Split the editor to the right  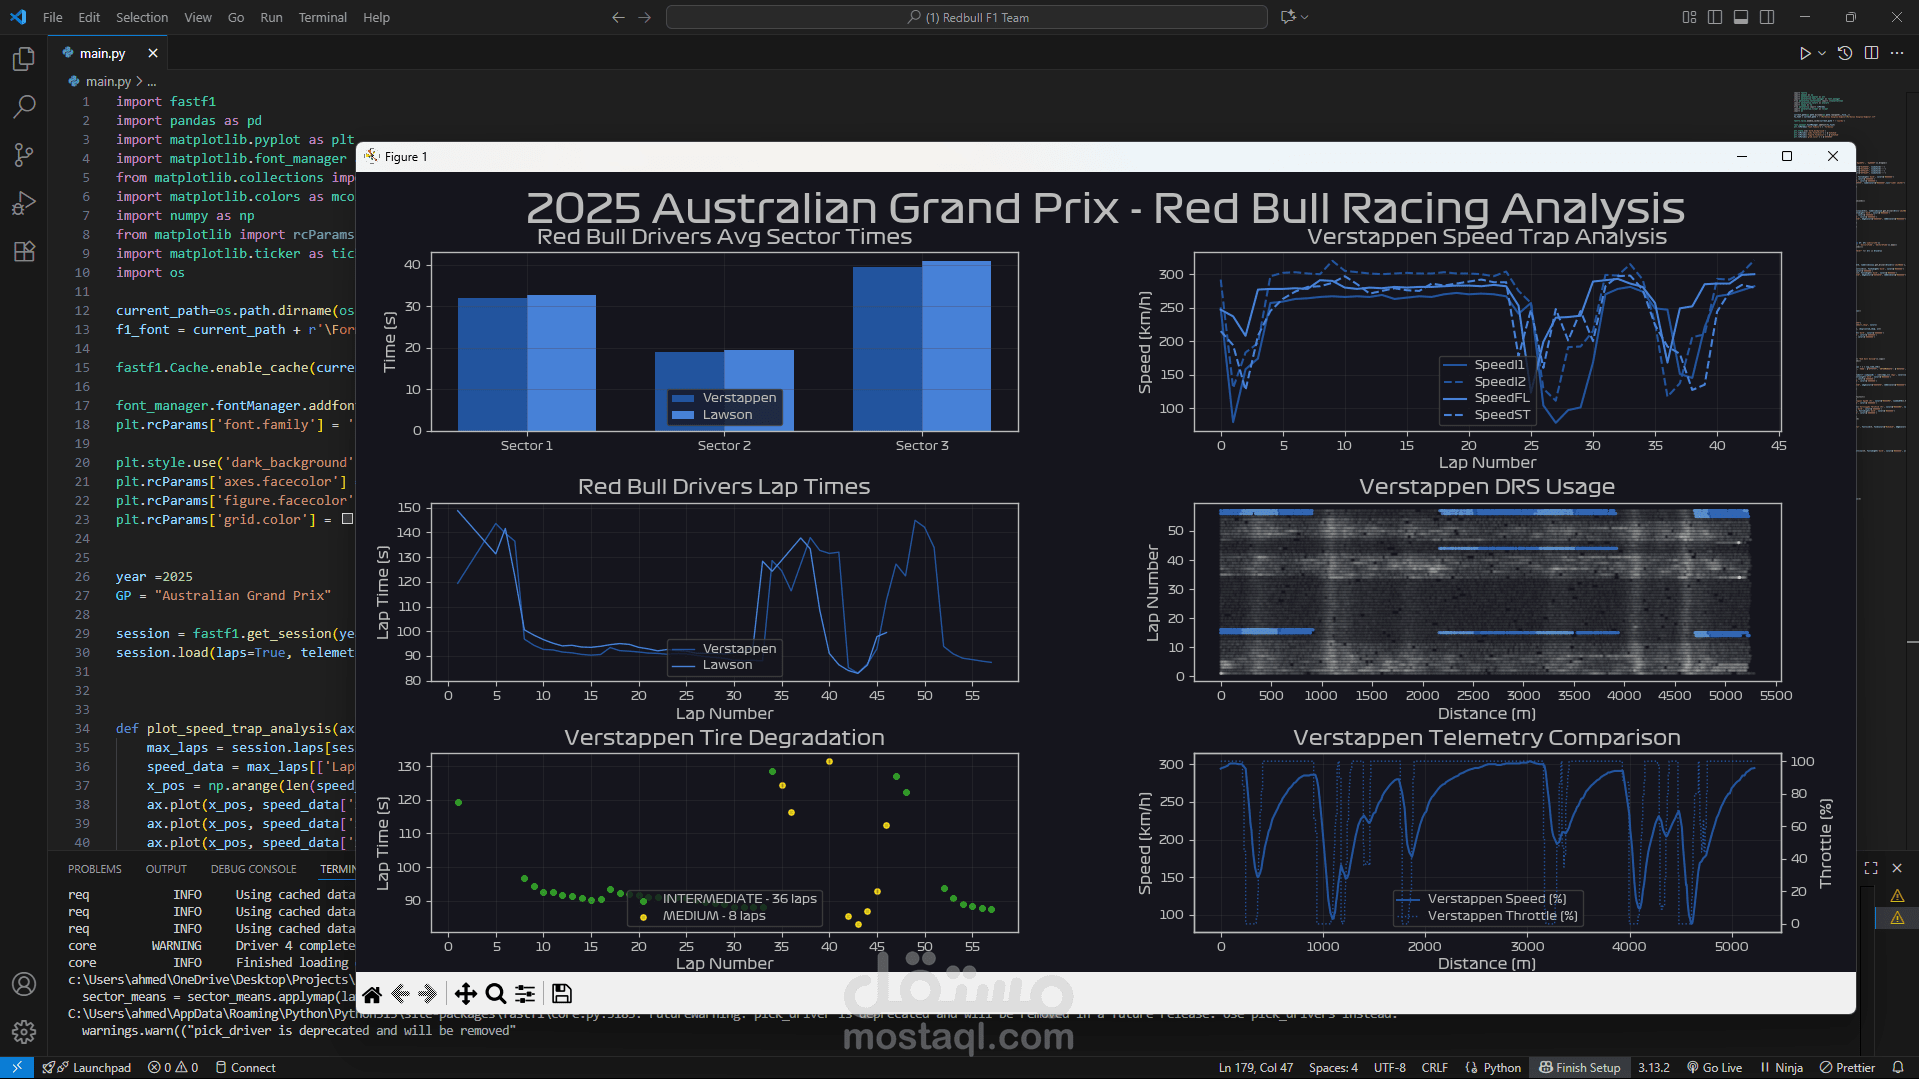1871,53
